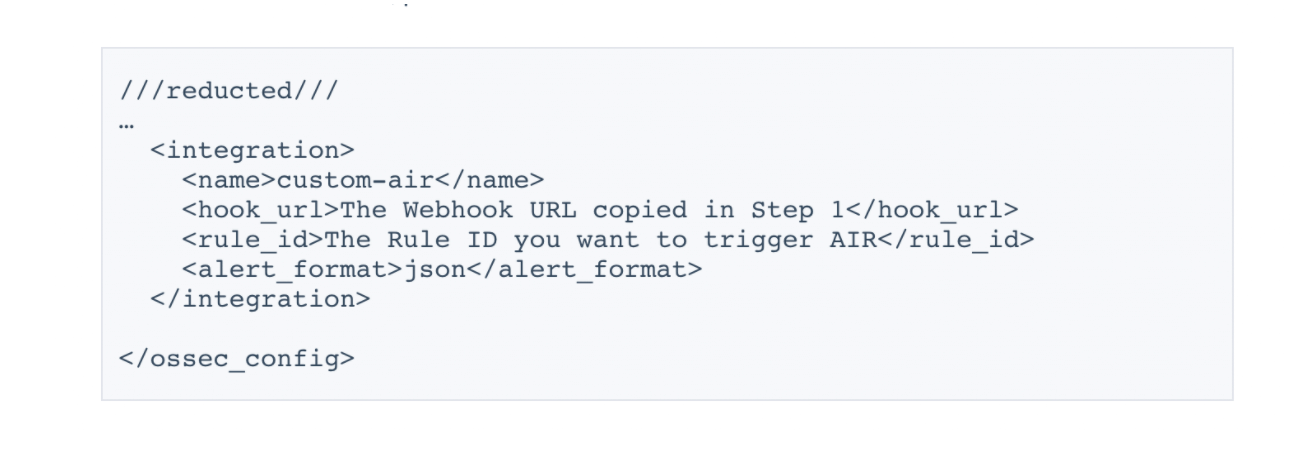1290x462 pixels.
Task: Click the opening <alert_format> tag
Action: (x=291, y=269)
